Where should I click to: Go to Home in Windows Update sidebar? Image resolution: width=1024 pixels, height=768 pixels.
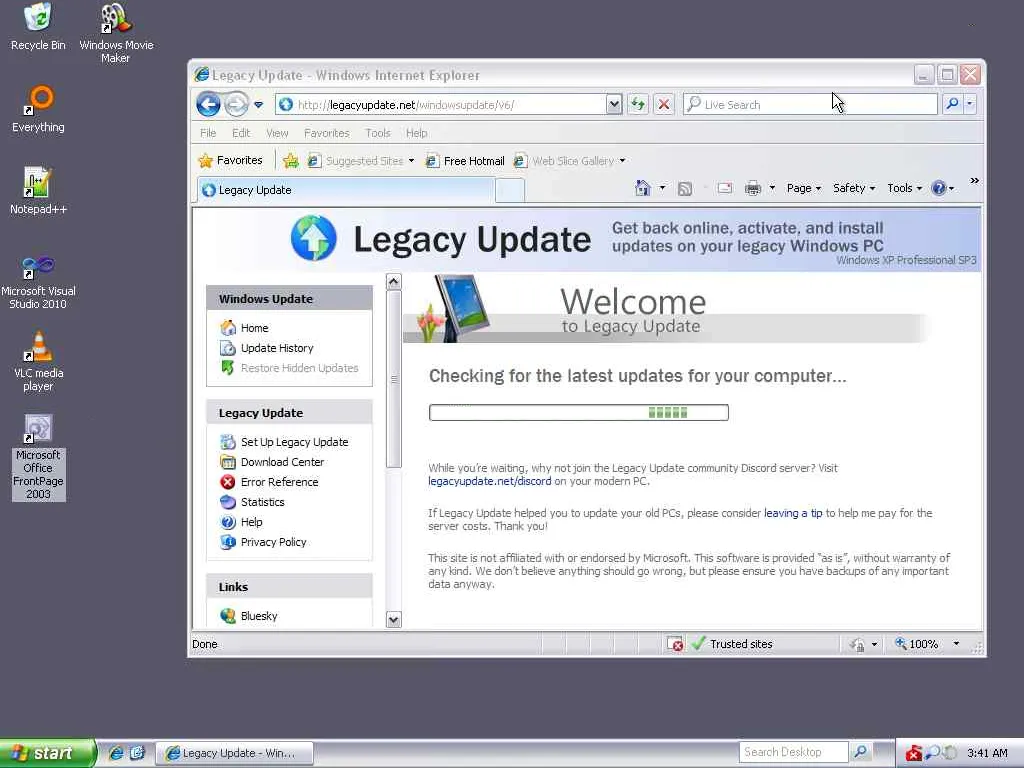tap(254, 328)
